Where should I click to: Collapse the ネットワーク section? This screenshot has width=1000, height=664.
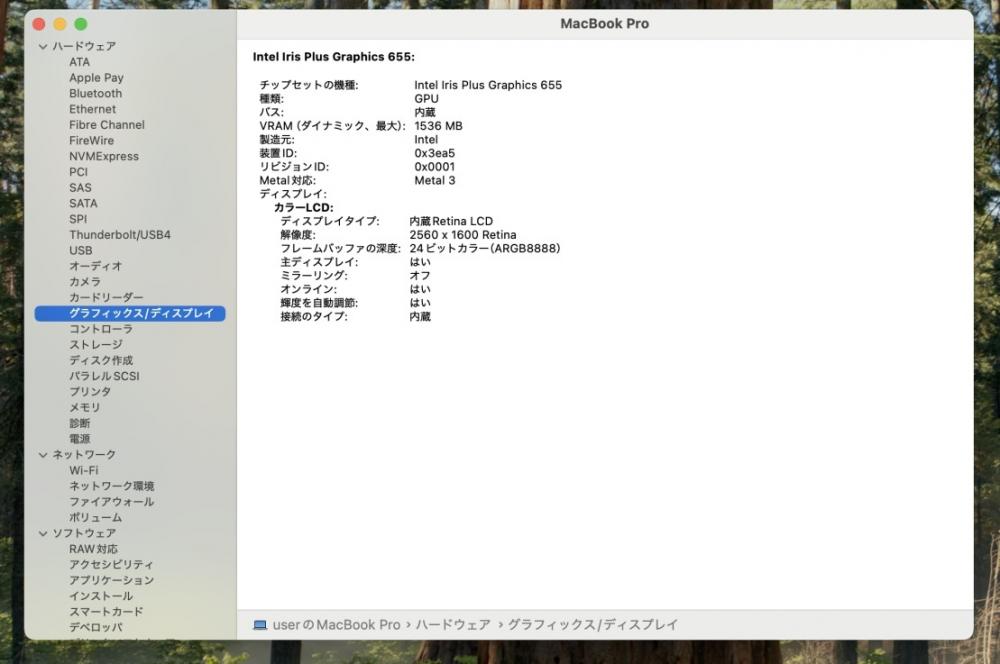click(x=43, y=455)
